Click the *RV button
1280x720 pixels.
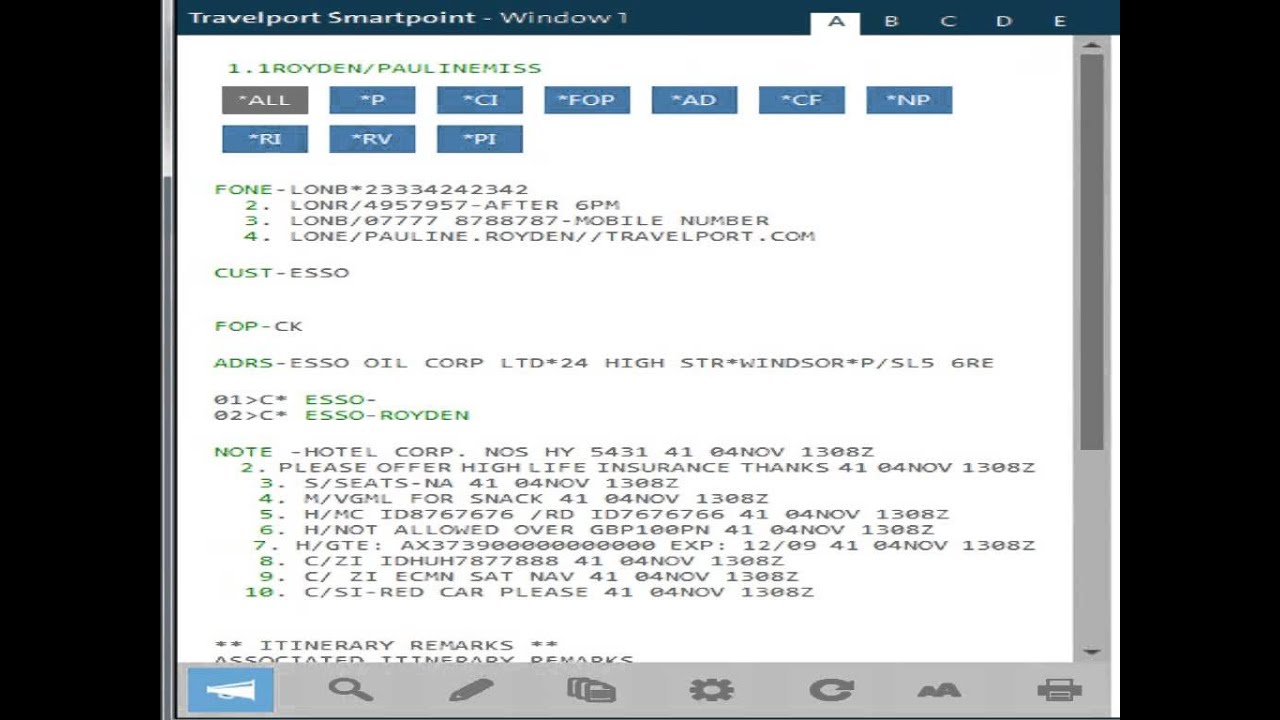[x=372, y=139]
